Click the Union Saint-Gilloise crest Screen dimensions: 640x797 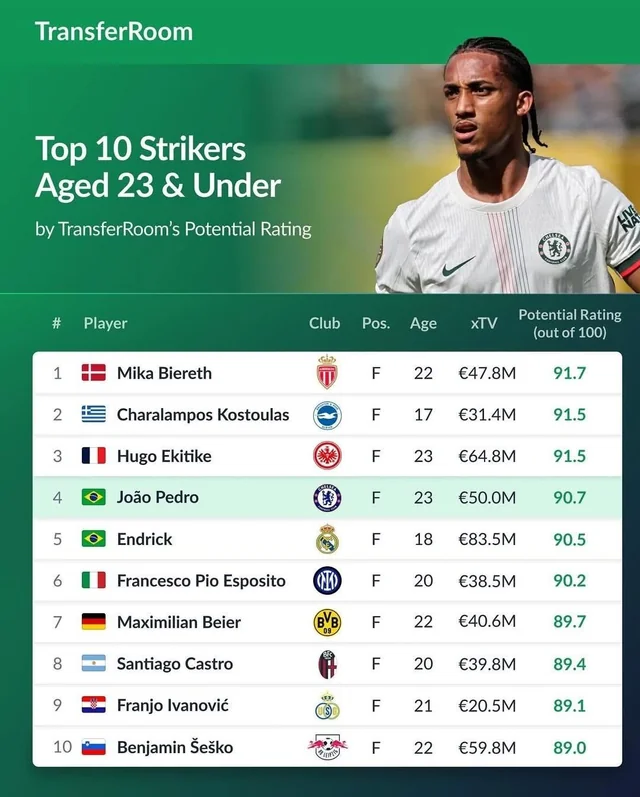327,706
